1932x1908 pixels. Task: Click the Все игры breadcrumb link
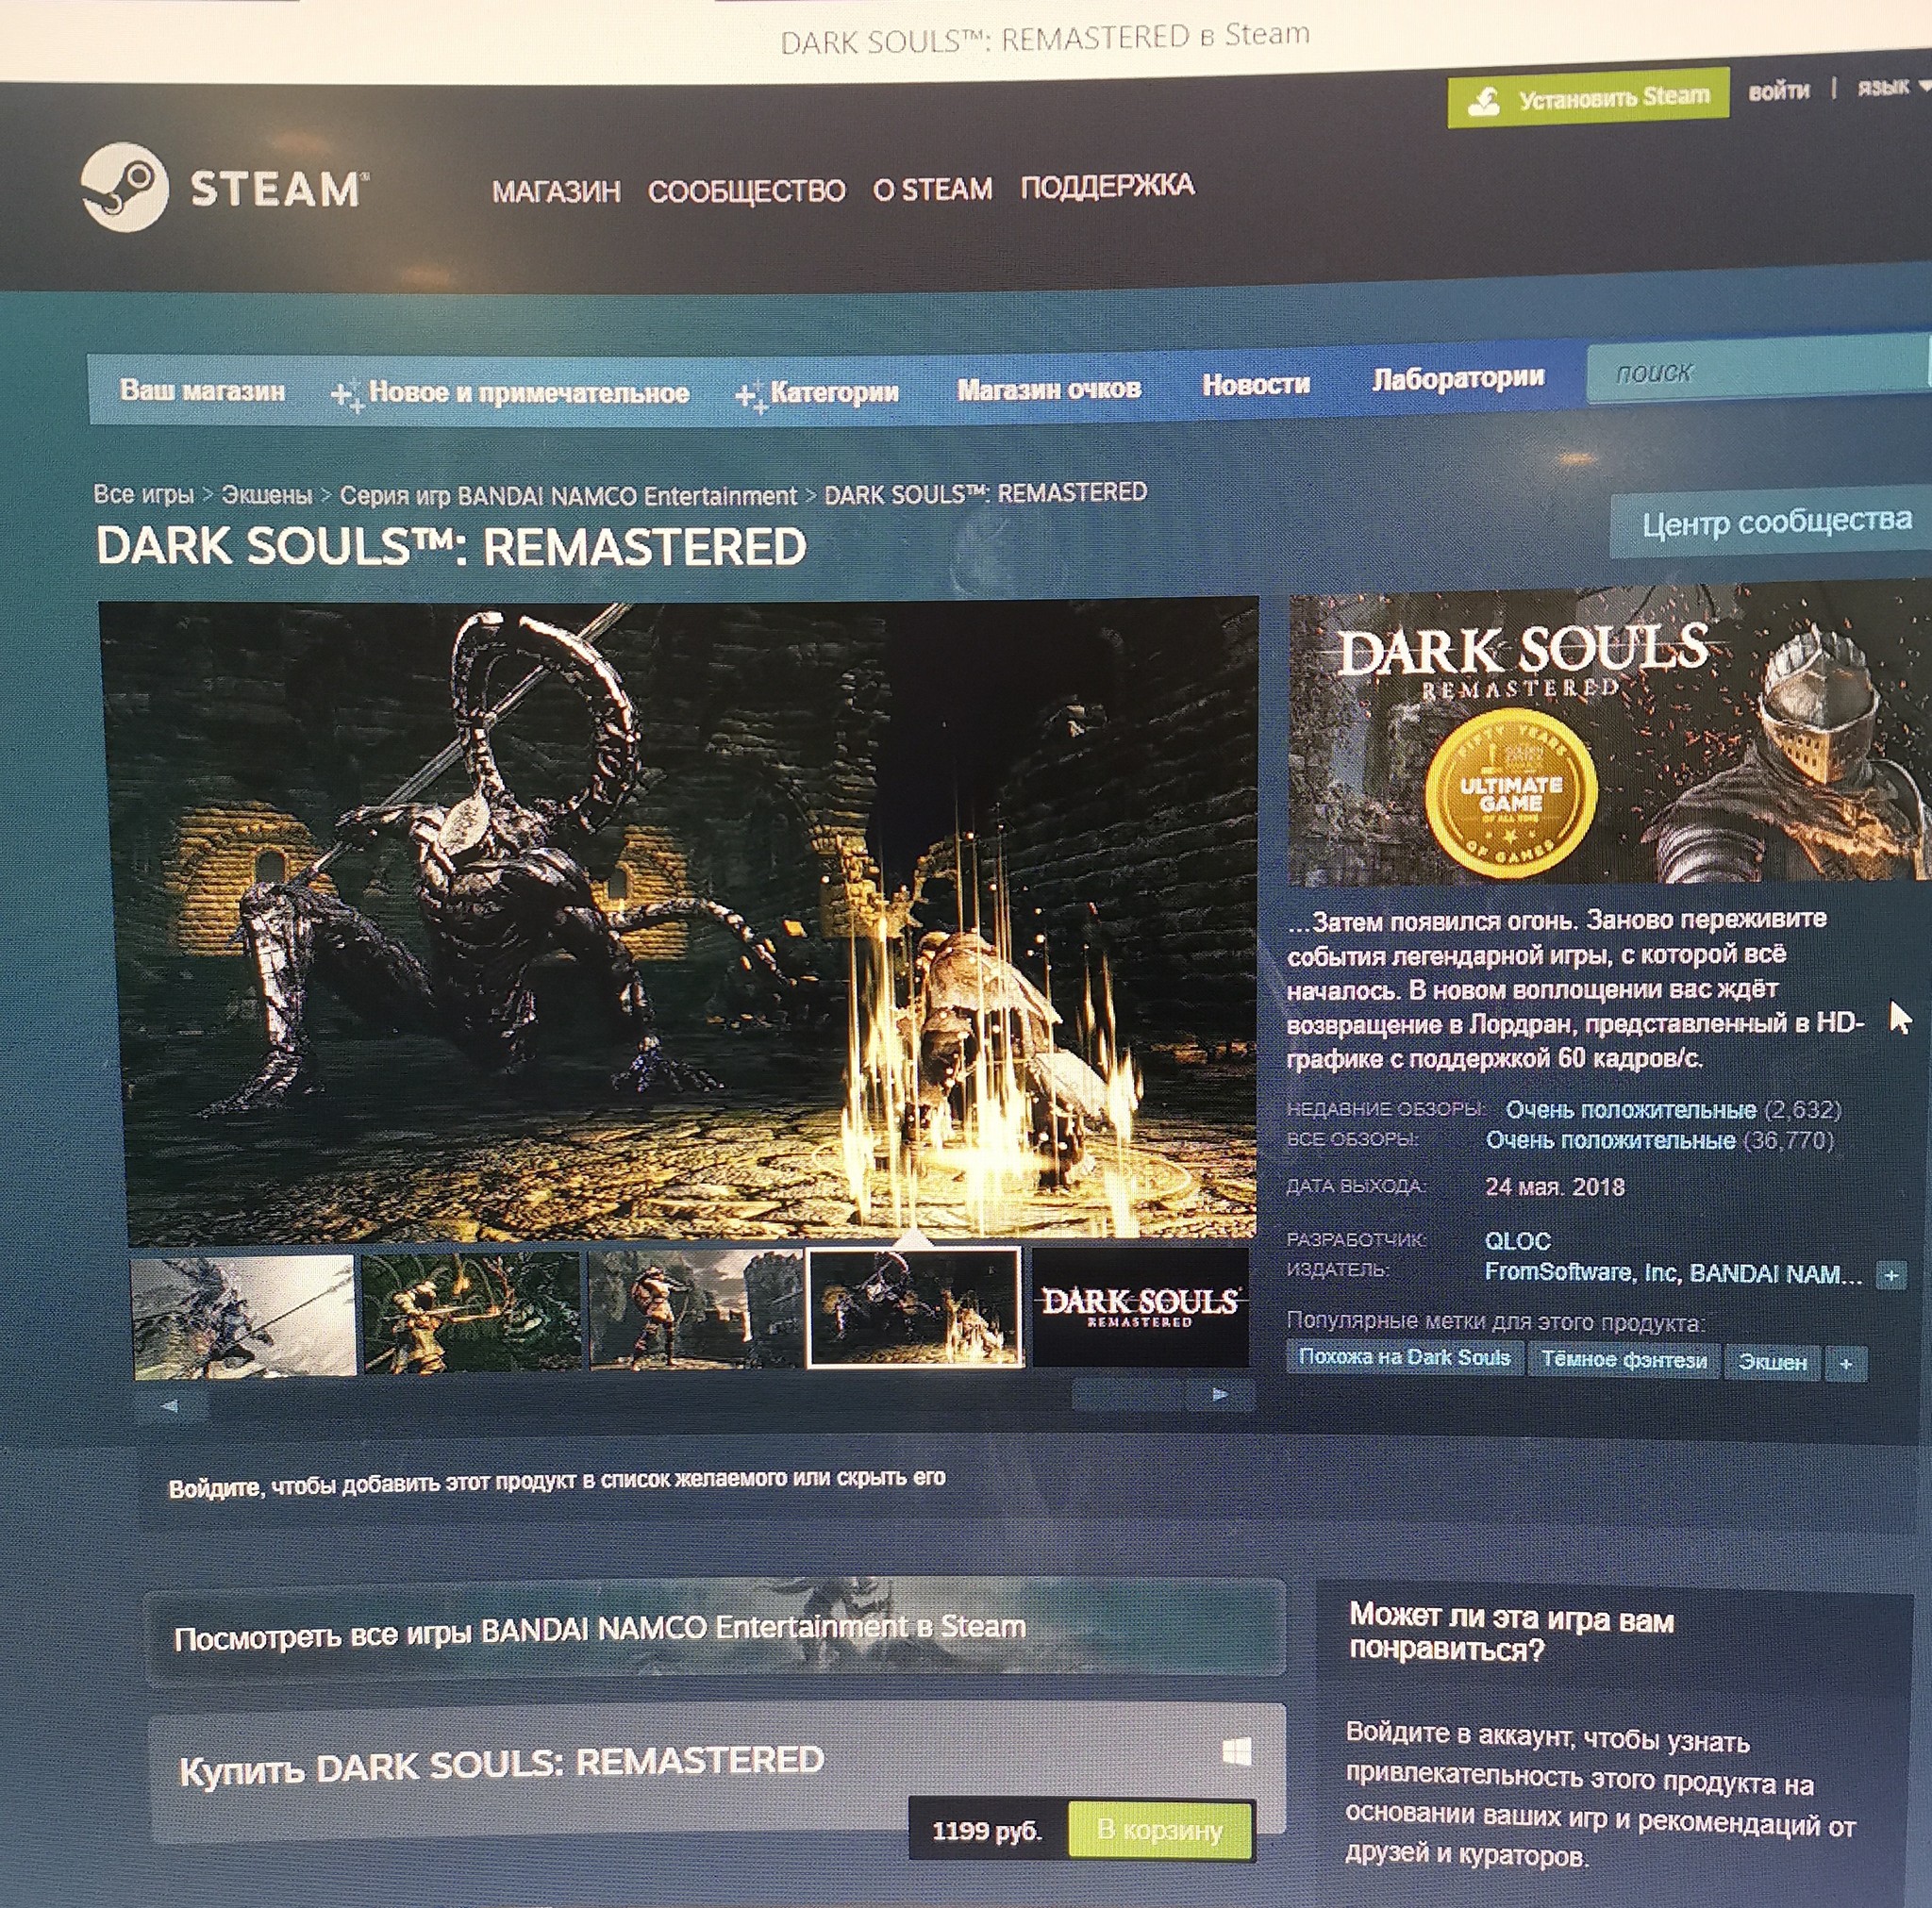(x=143, y=494)
